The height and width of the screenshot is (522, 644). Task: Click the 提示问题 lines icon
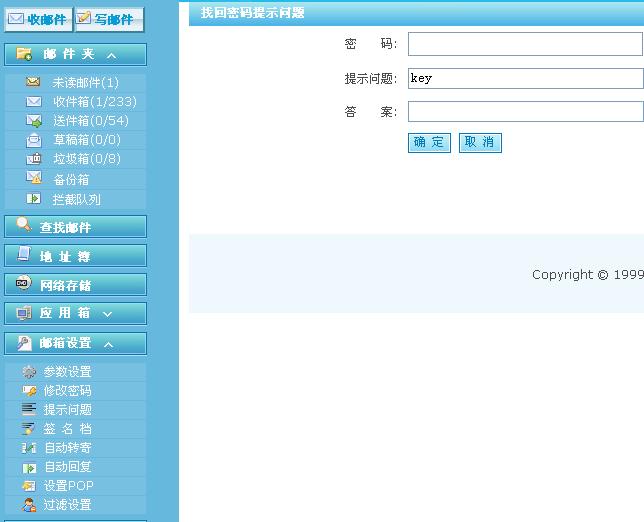29,409
